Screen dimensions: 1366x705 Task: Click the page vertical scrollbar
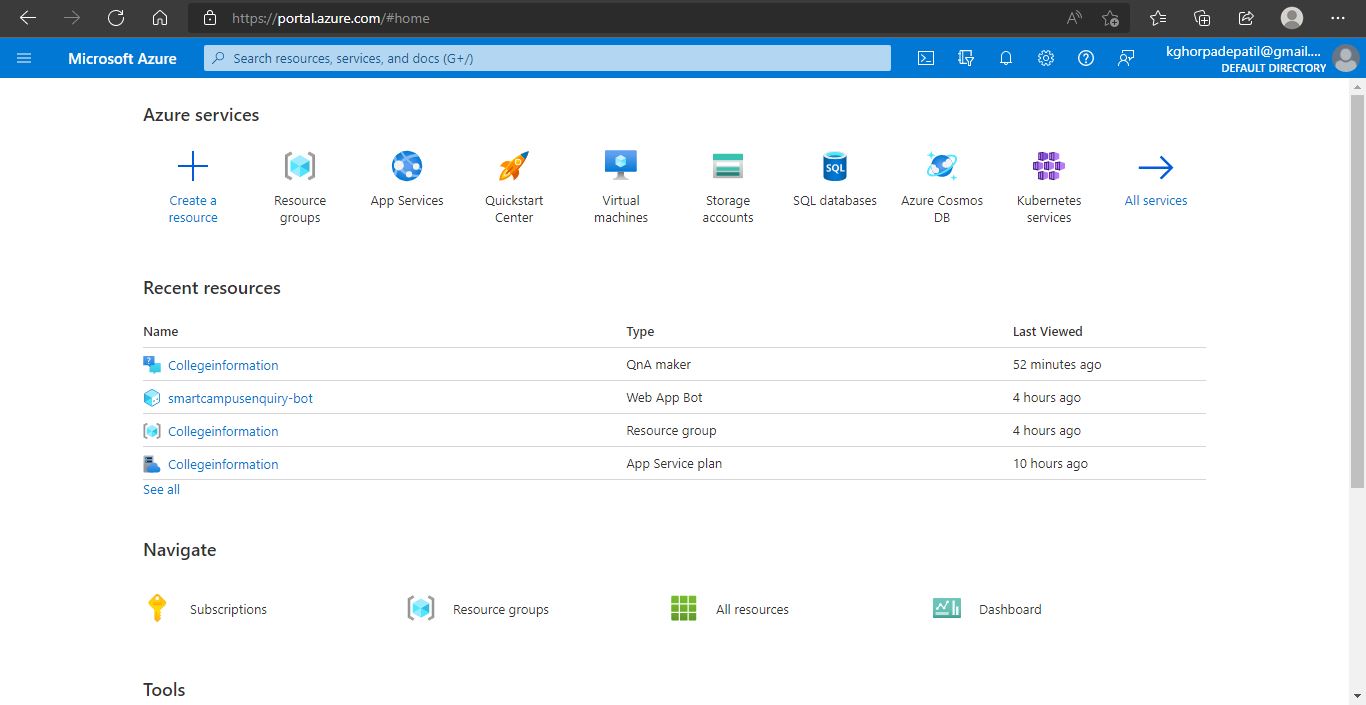[x=1357, y=290]
